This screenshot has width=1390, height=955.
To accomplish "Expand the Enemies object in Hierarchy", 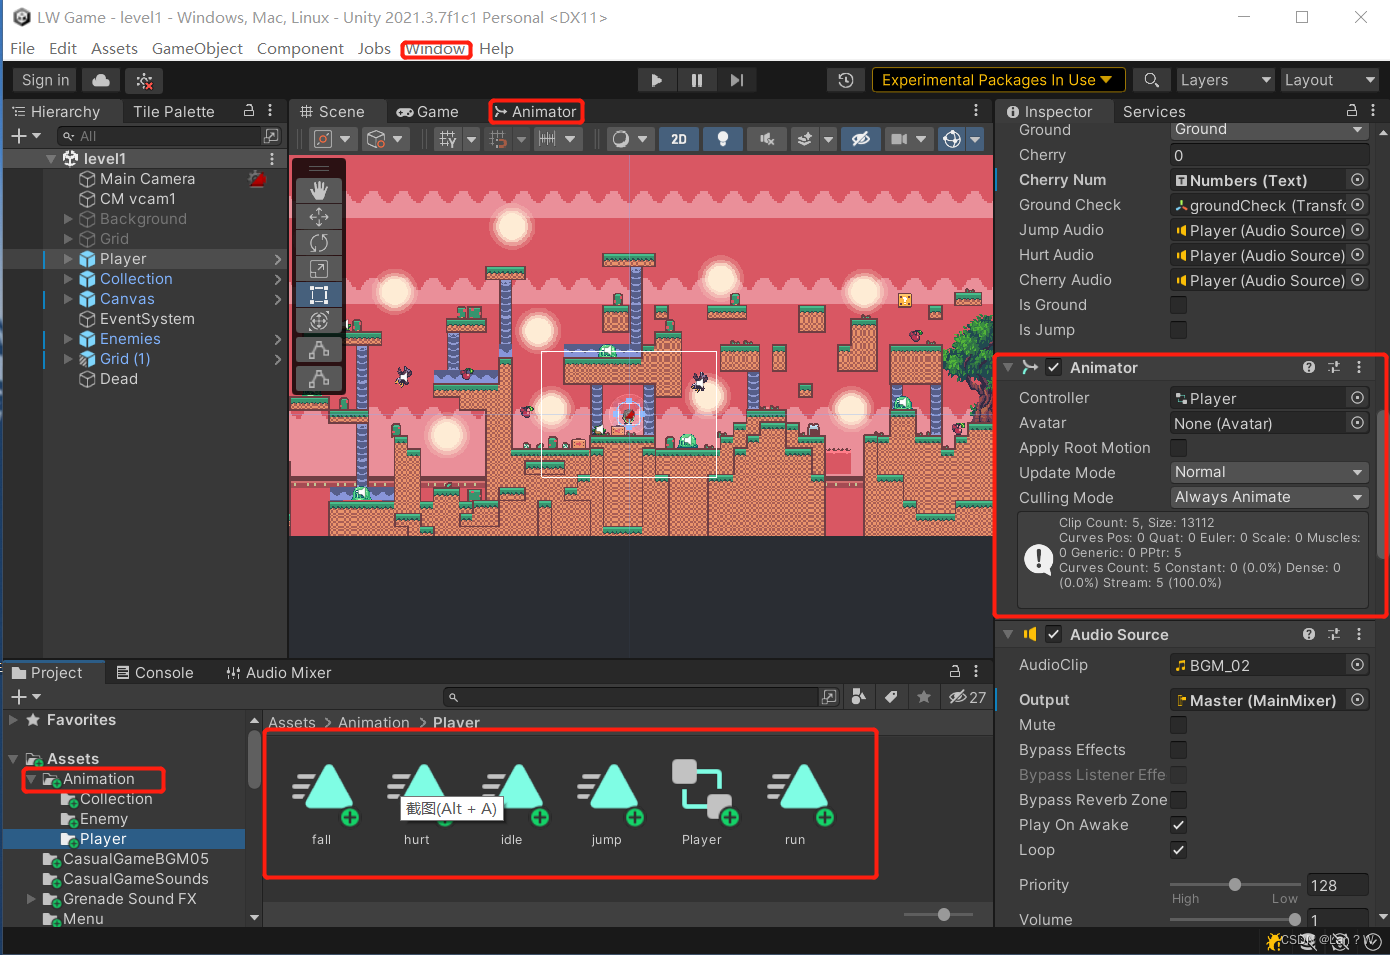I will pyautogui.click(x=68, y=339).
